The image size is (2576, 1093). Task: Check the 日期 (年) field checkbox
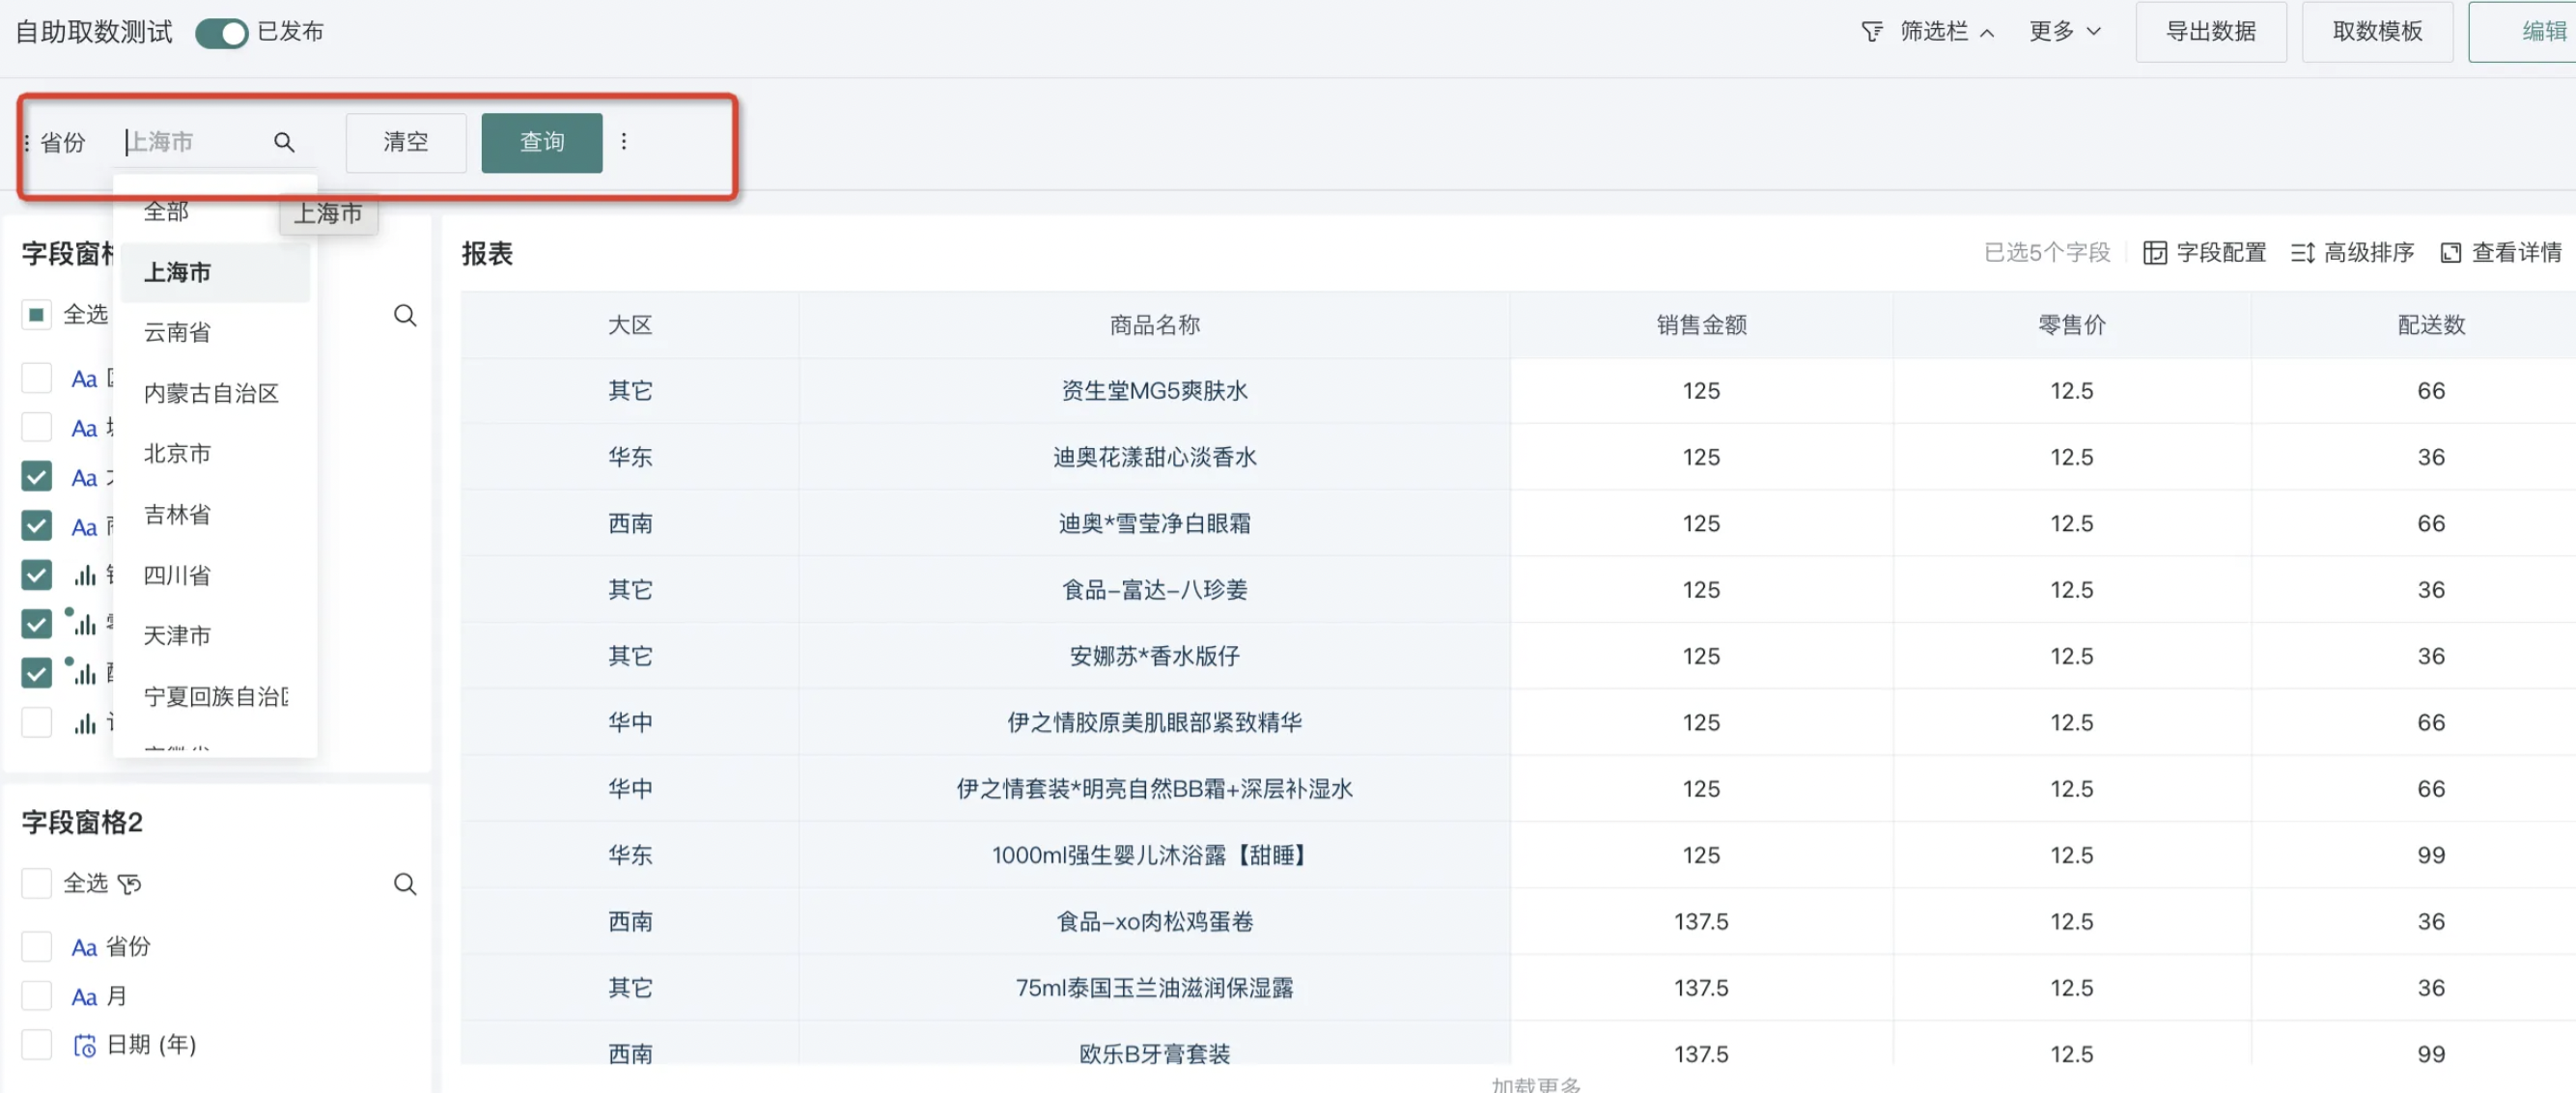(36, 1044)
